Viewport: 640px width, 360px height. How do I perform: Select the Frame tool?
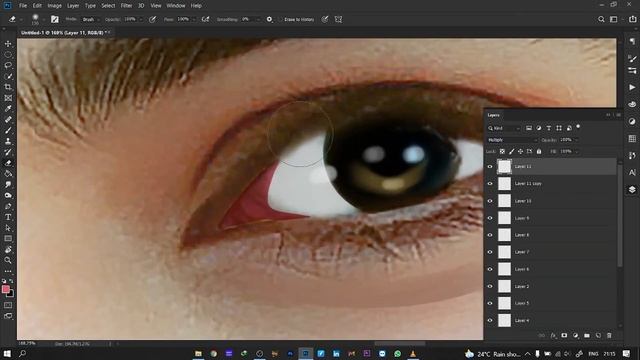tap(8, 98)
